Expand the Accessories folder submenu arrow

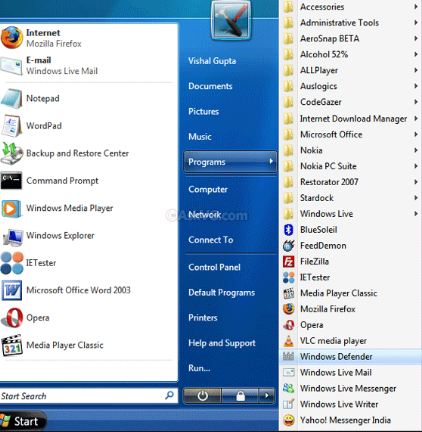pos(416,7)
